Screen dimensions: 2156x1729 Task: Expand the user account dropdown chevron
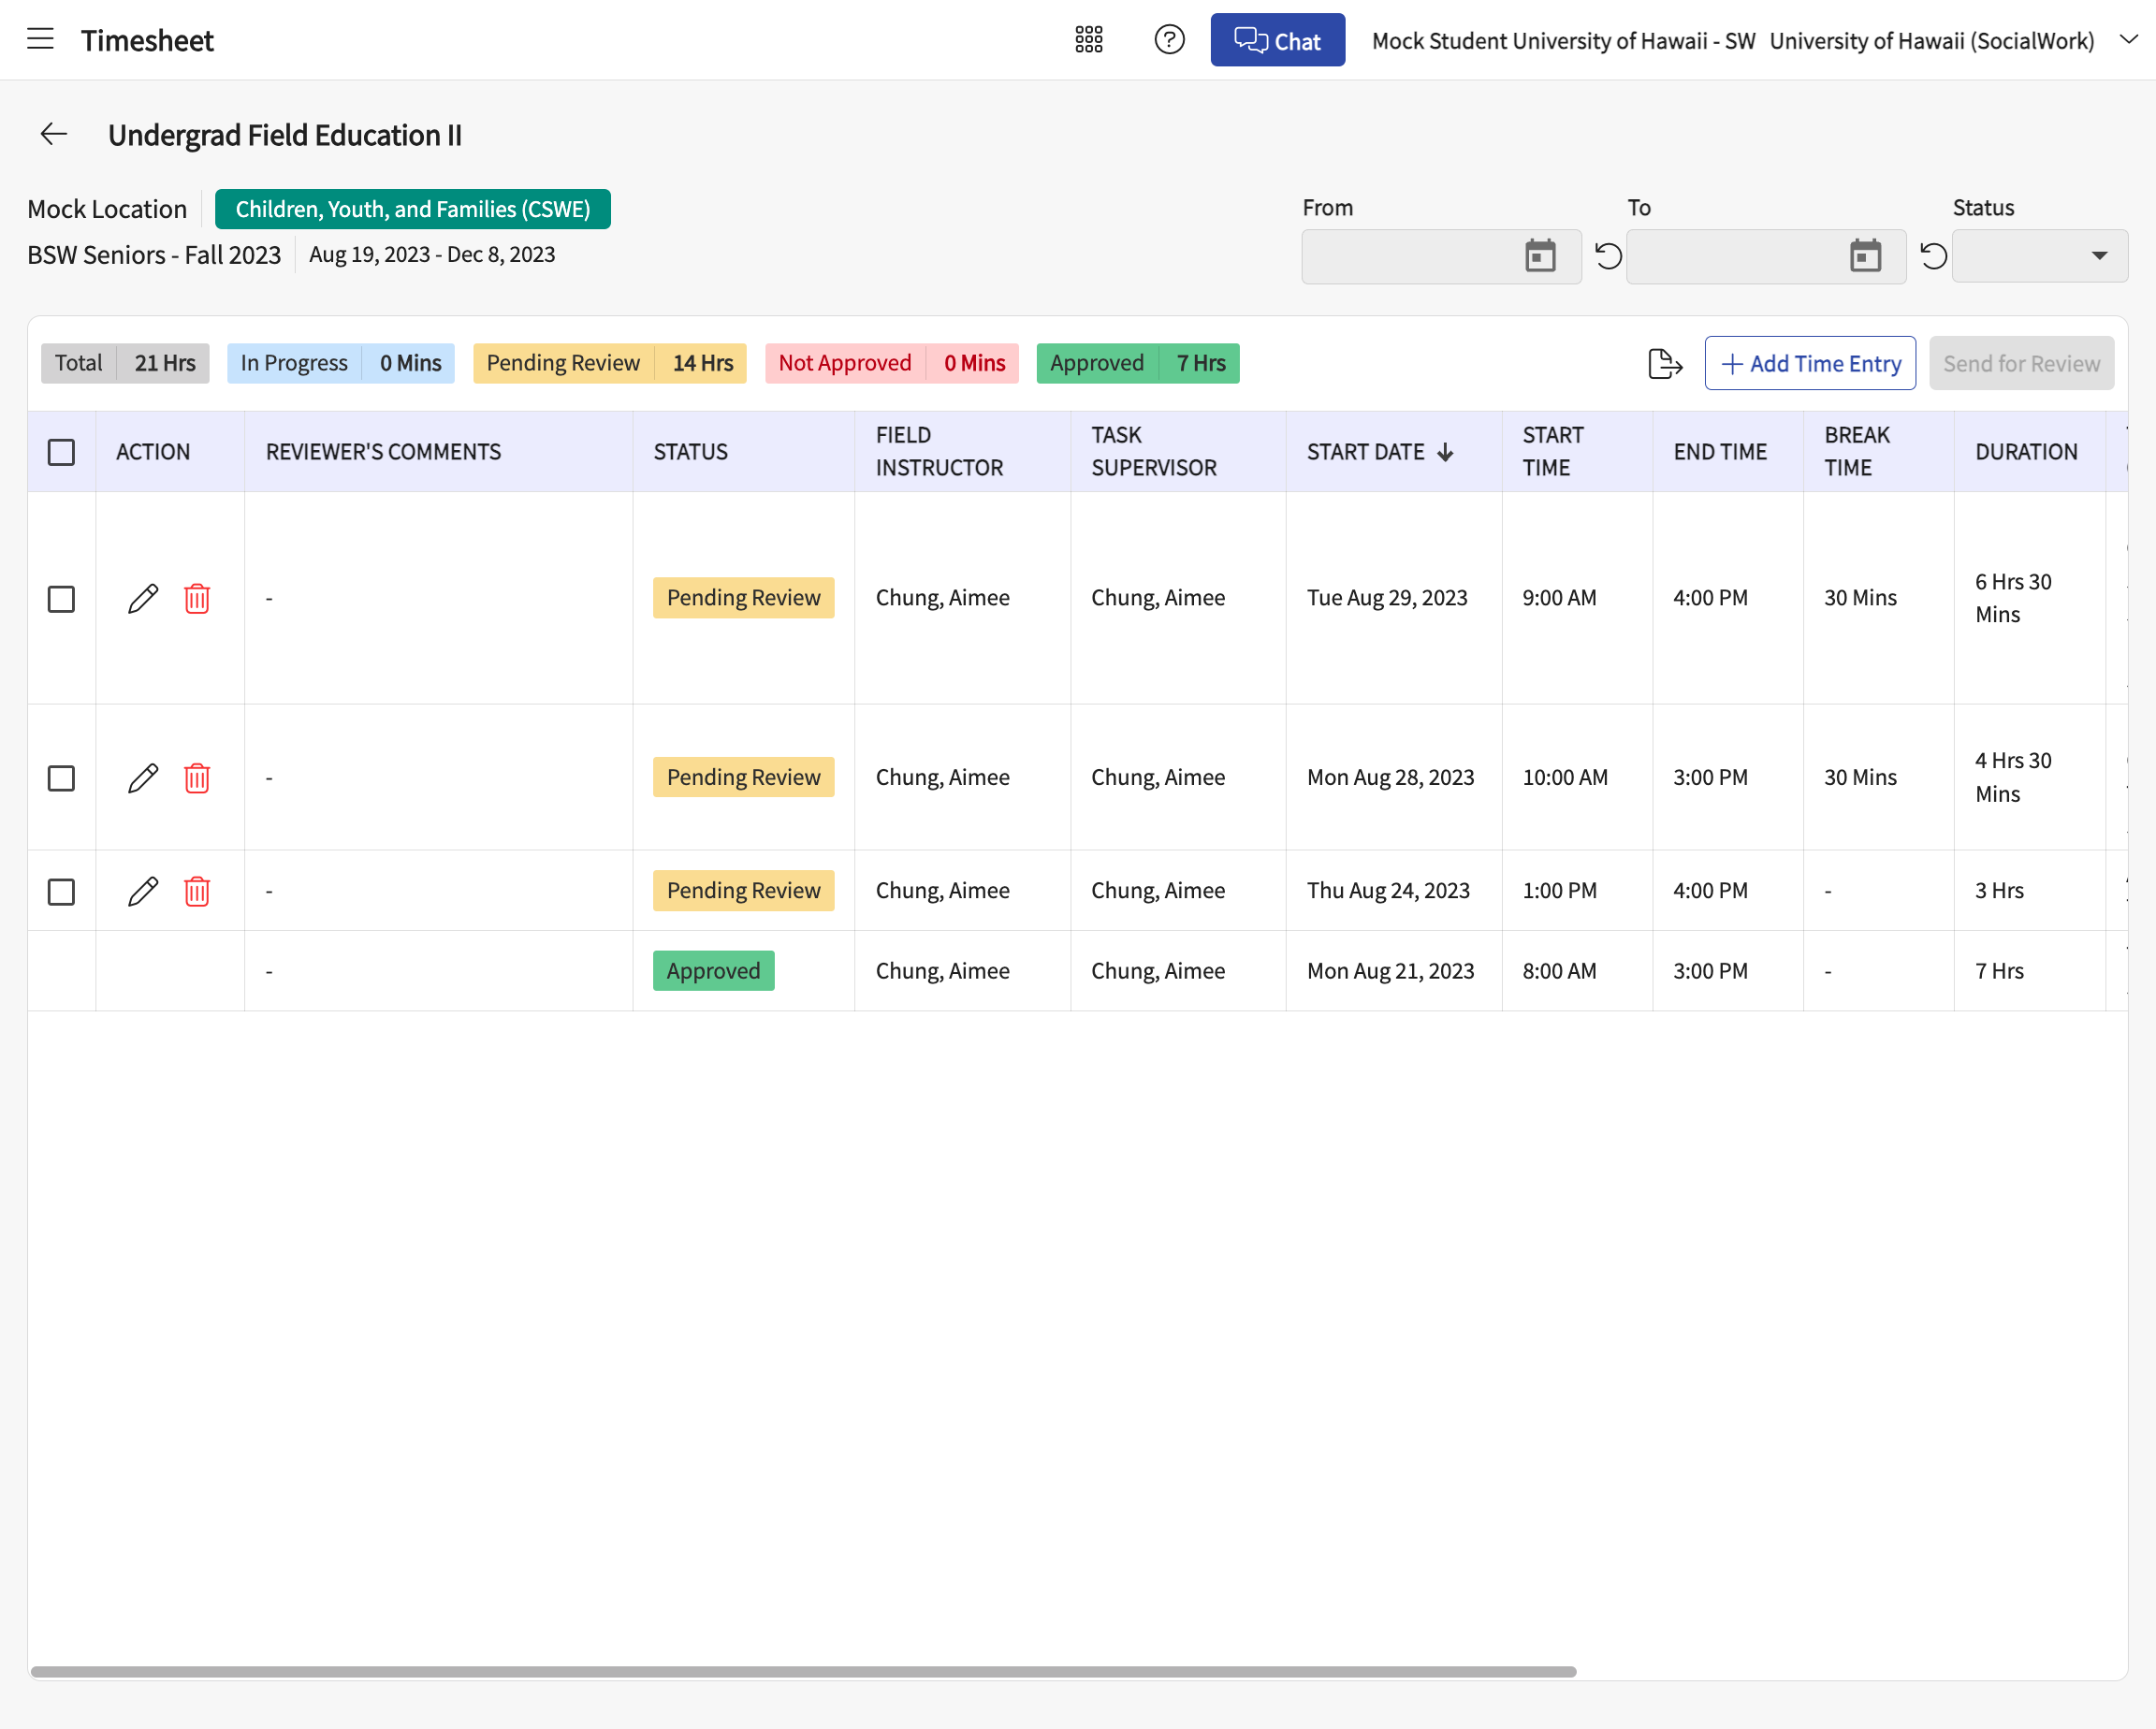pos(2128,40)
